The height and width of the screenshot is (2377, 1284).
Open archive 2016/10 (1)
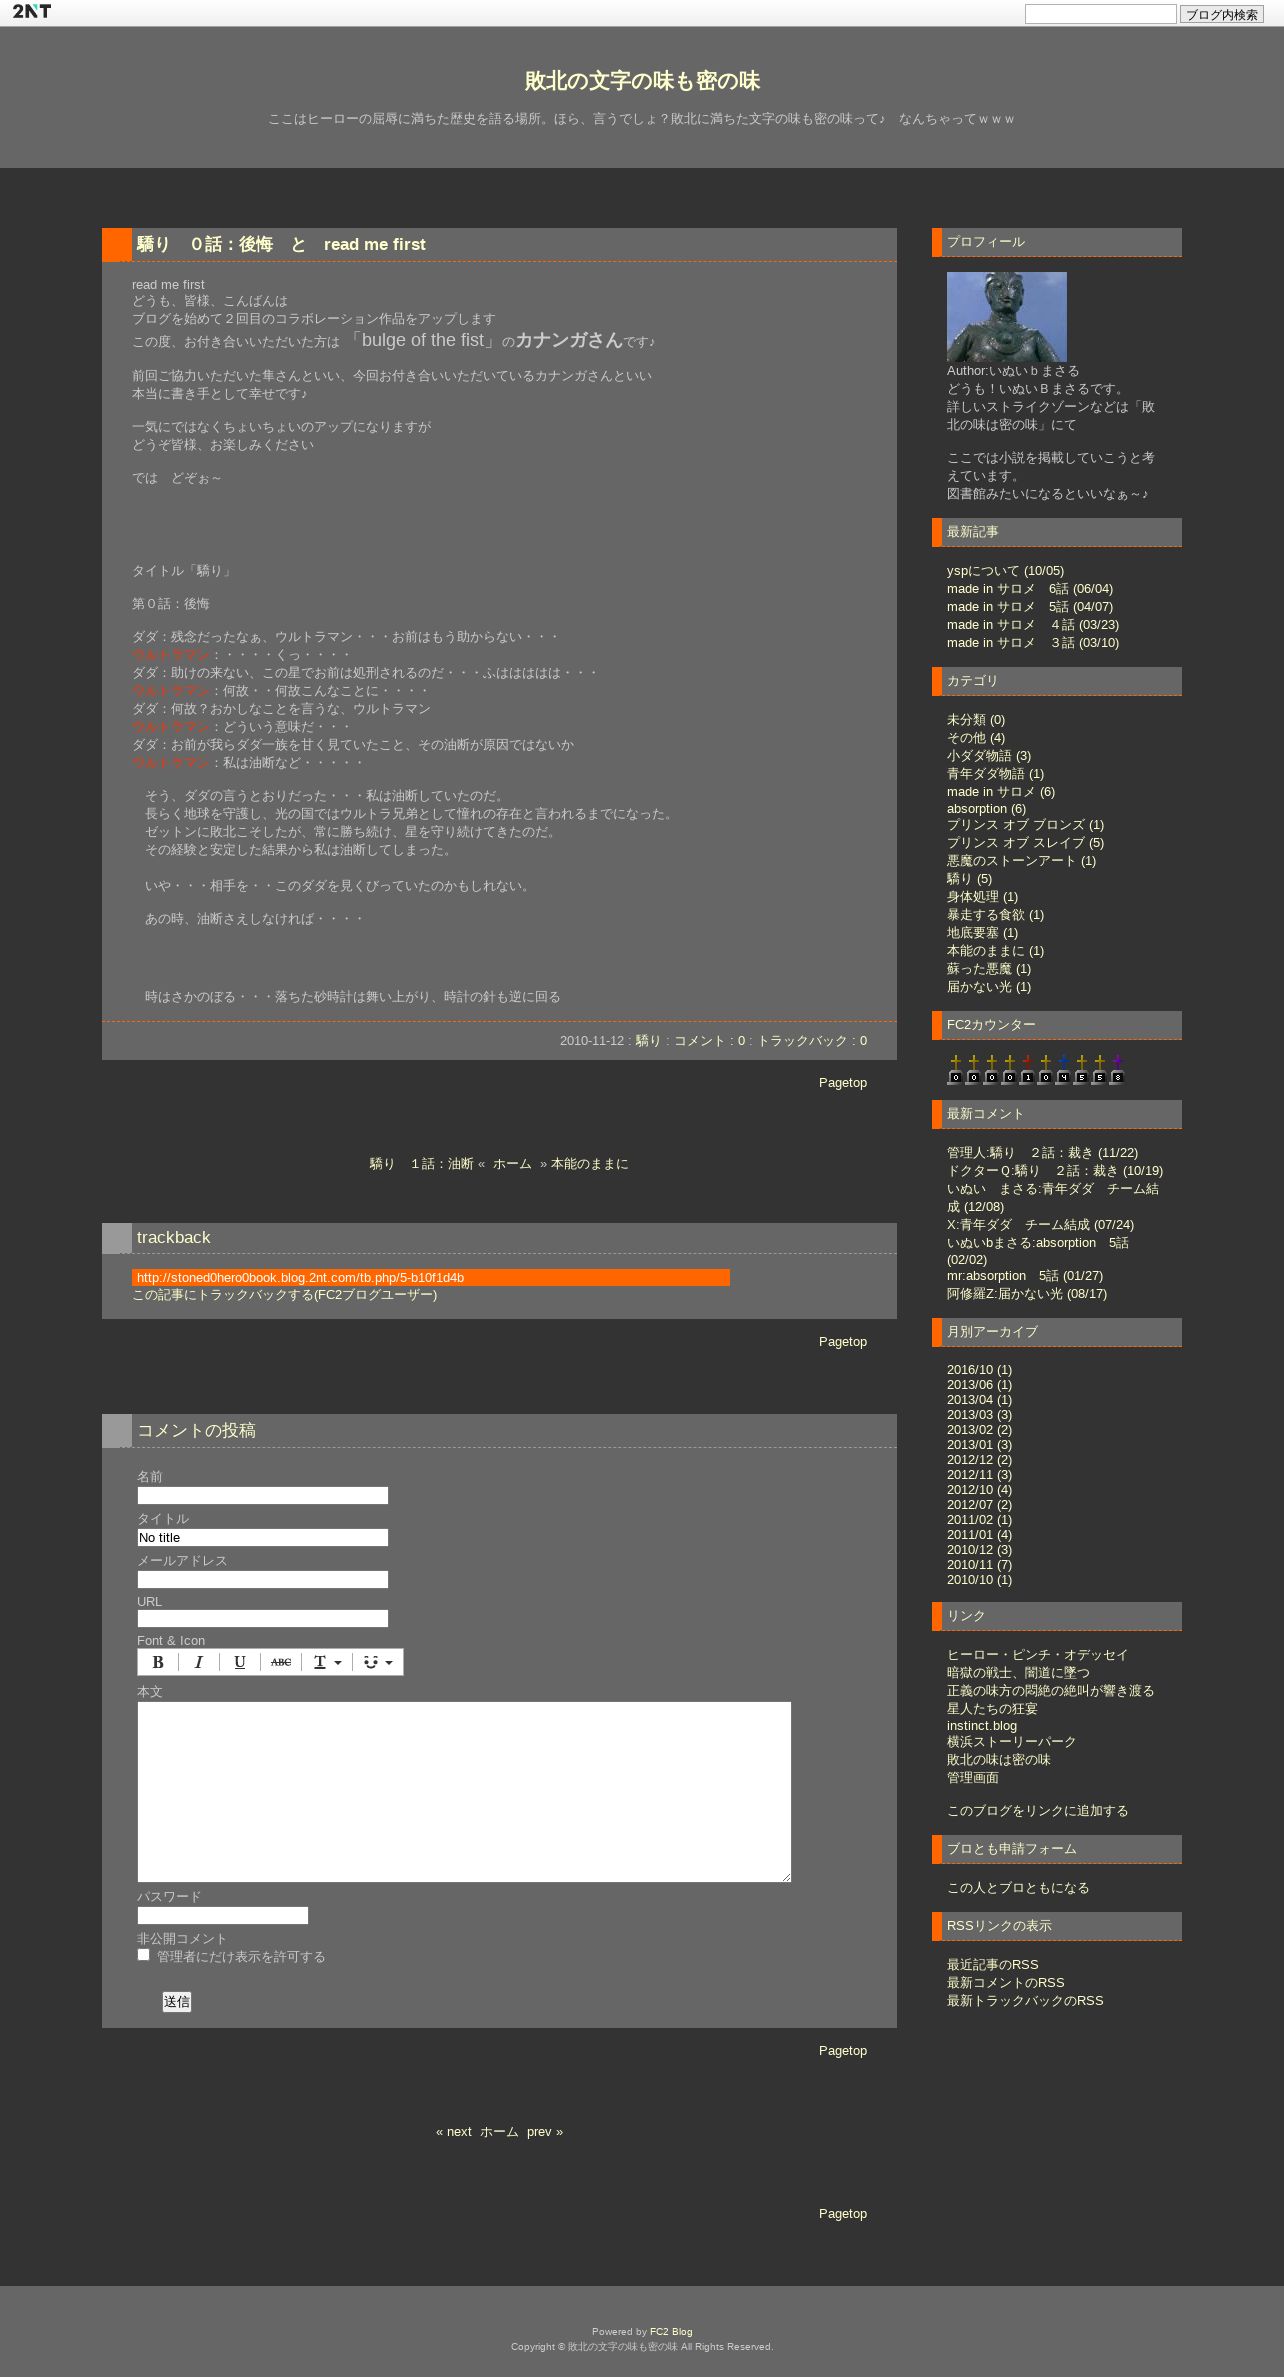tap(979, 1370)
